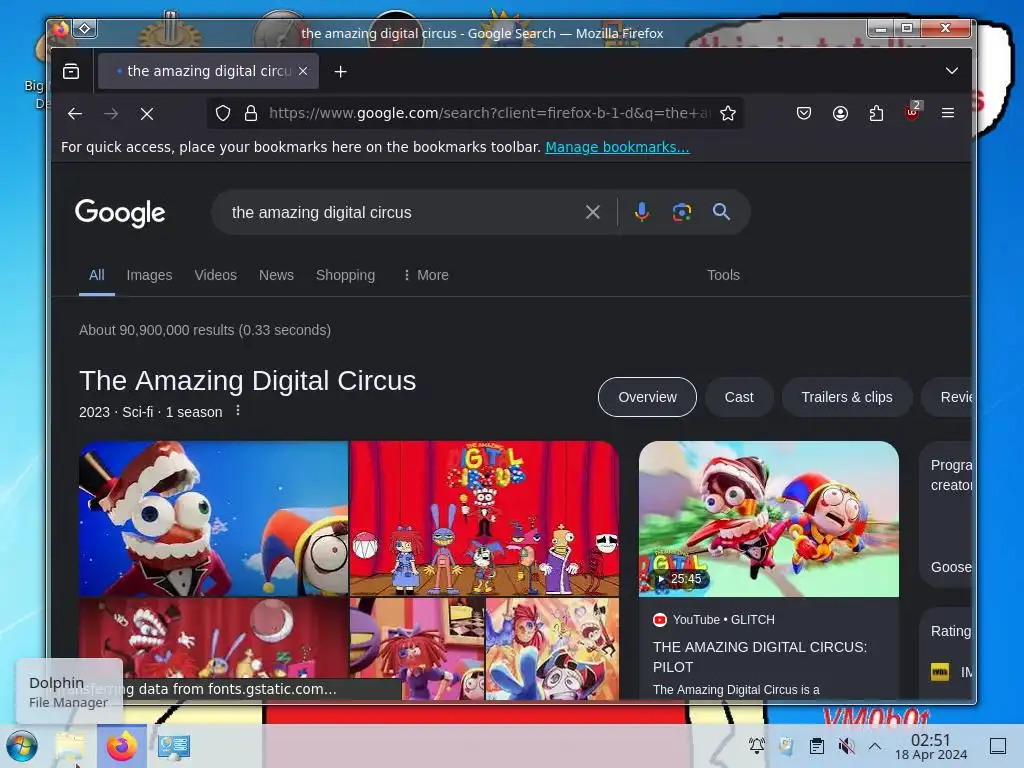This screenshot has width=1024, height=768.
Task: Click the show desktop button
Action: (998, 746)
